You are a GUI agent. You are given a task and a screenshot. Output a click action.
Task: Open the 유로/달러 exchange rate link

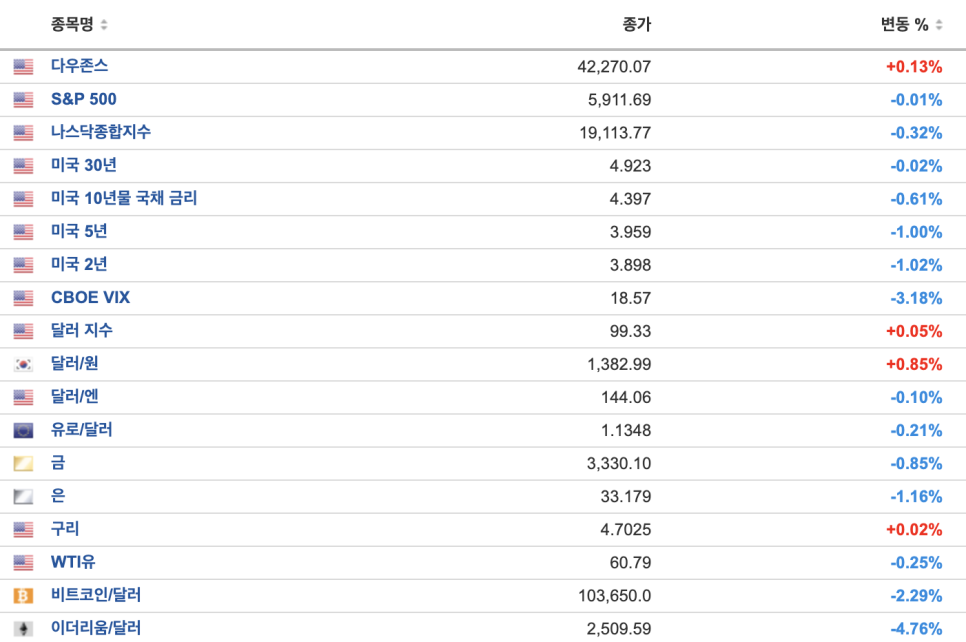(x=81, y=429)
